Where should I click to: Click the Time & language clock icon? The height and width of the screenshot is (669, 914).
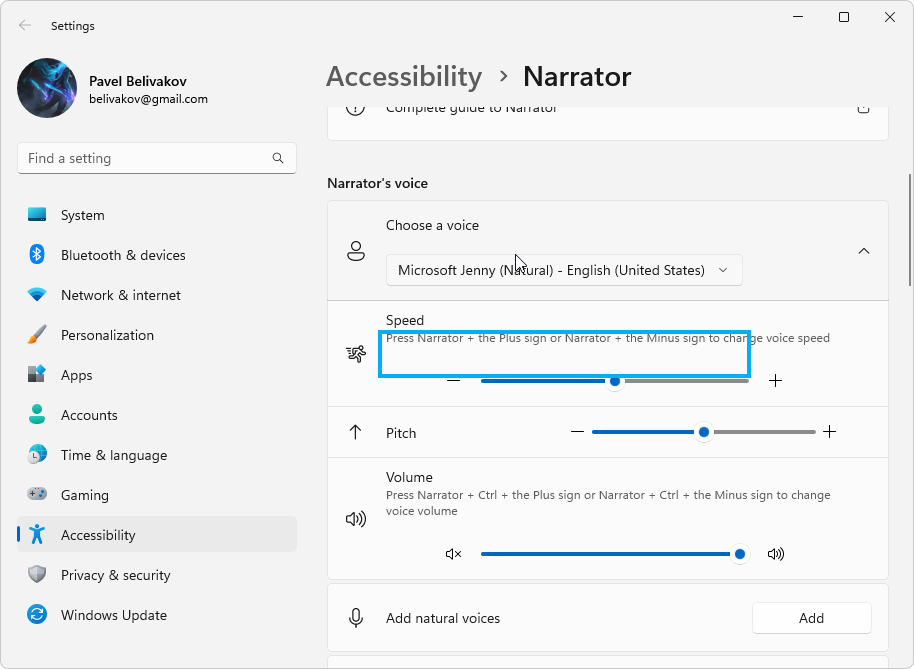click(37, 455)
